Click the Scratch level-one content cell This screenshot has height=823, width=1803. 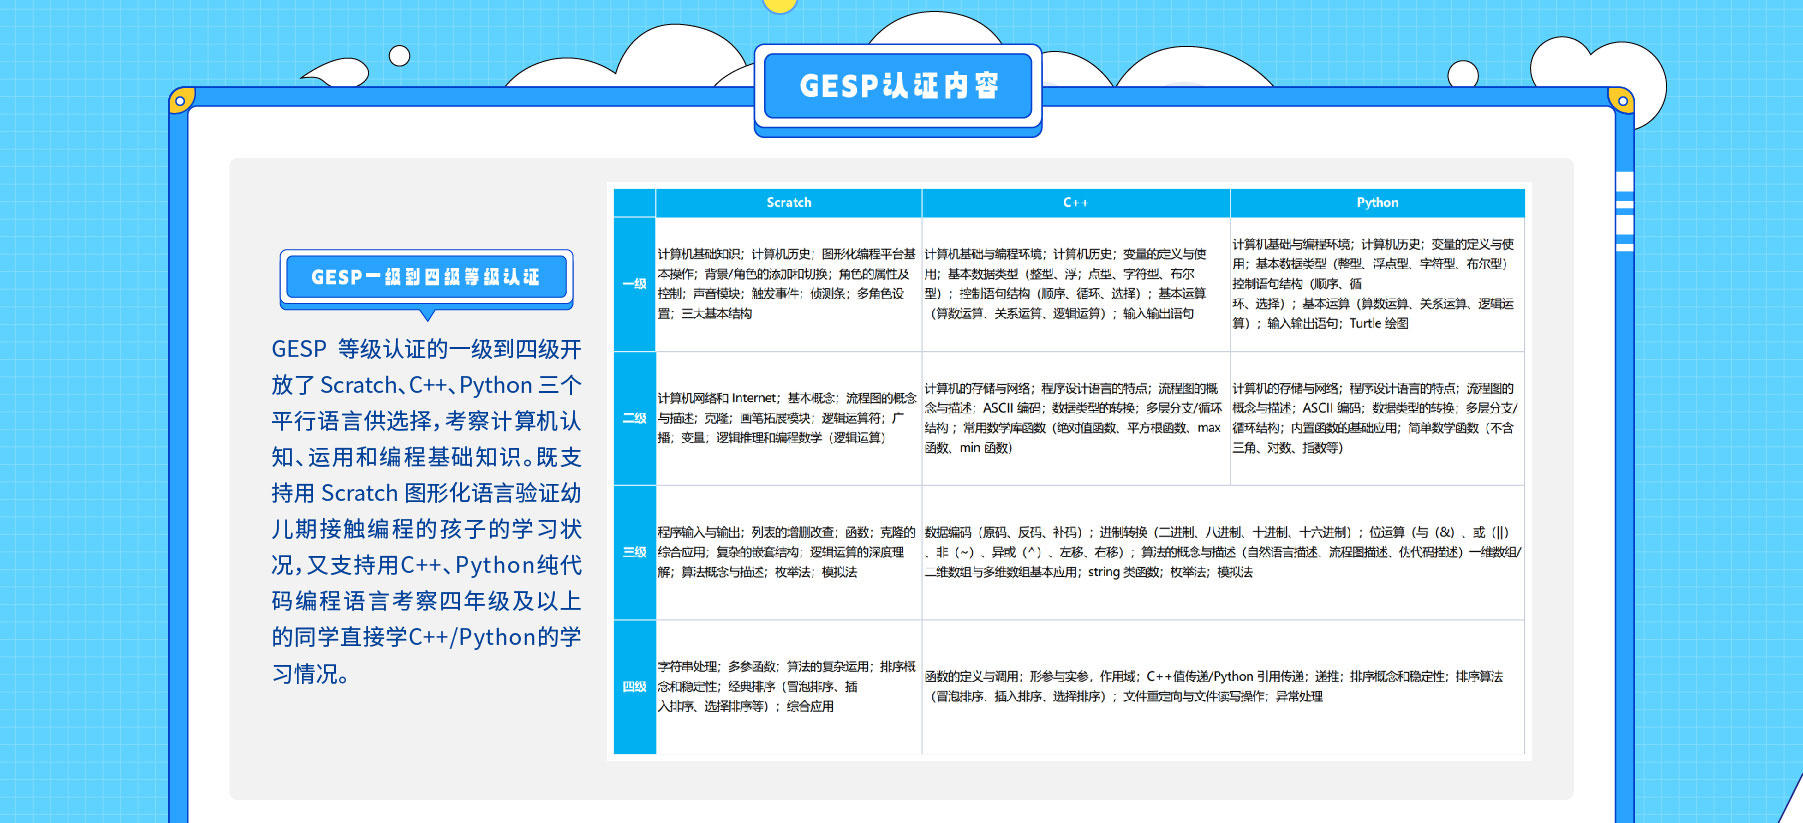(x=787, y=284)
